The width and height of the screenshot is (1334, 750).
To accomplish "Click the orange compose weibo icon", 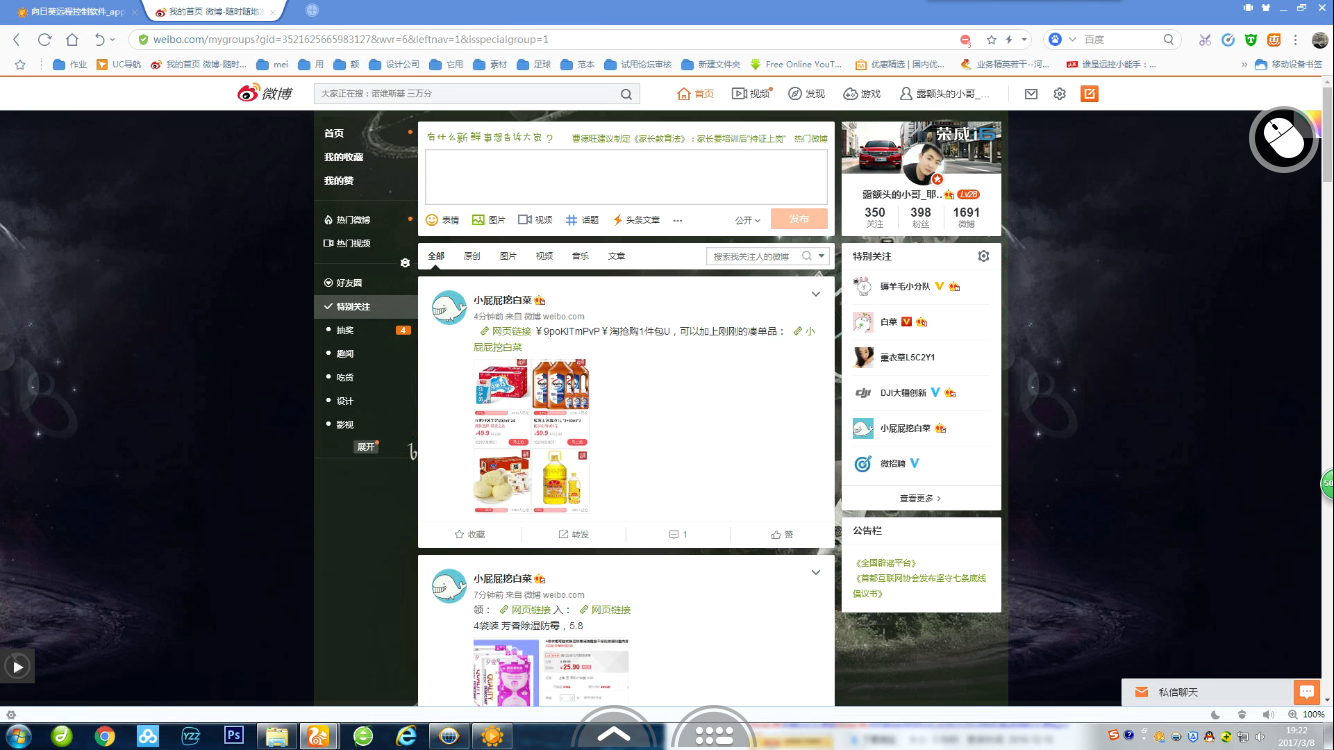I will point(1089,94).
